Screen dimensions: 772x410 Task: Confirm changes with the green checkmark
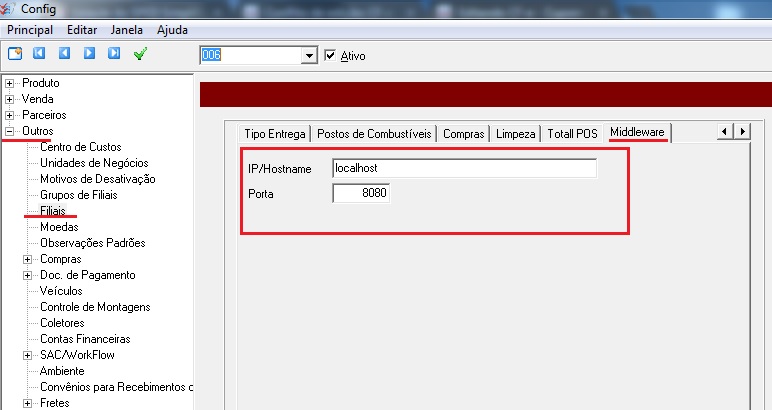[x=140, y=54]
